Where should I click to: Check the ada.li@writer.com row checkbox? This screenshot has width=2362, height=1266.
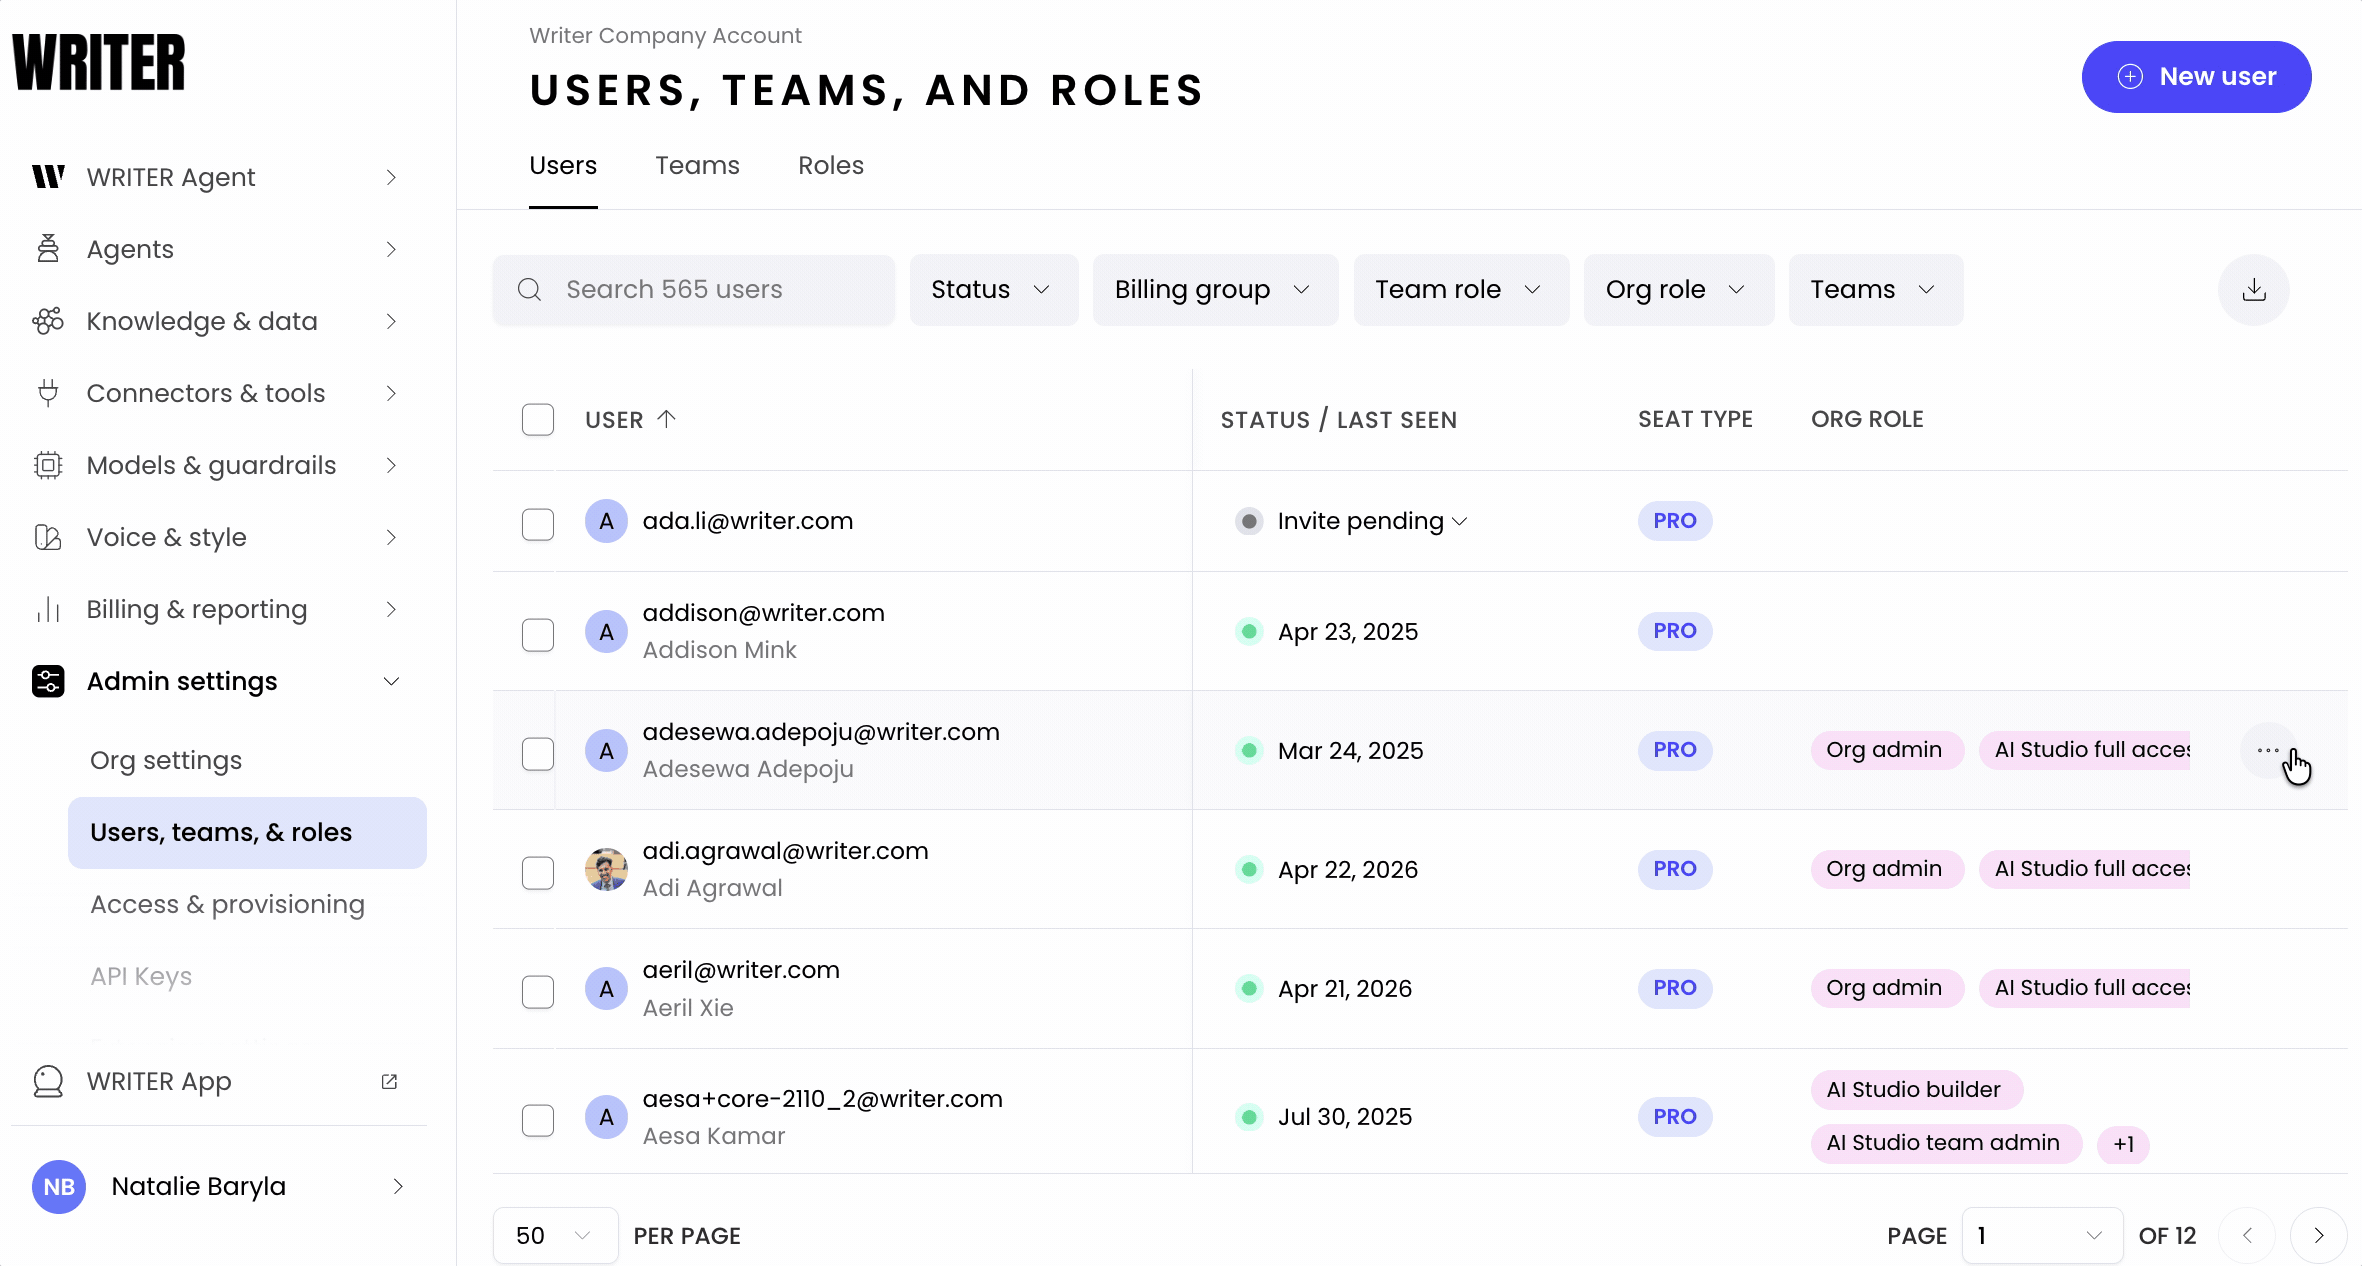pyautogui.click(x=538, y=523)
